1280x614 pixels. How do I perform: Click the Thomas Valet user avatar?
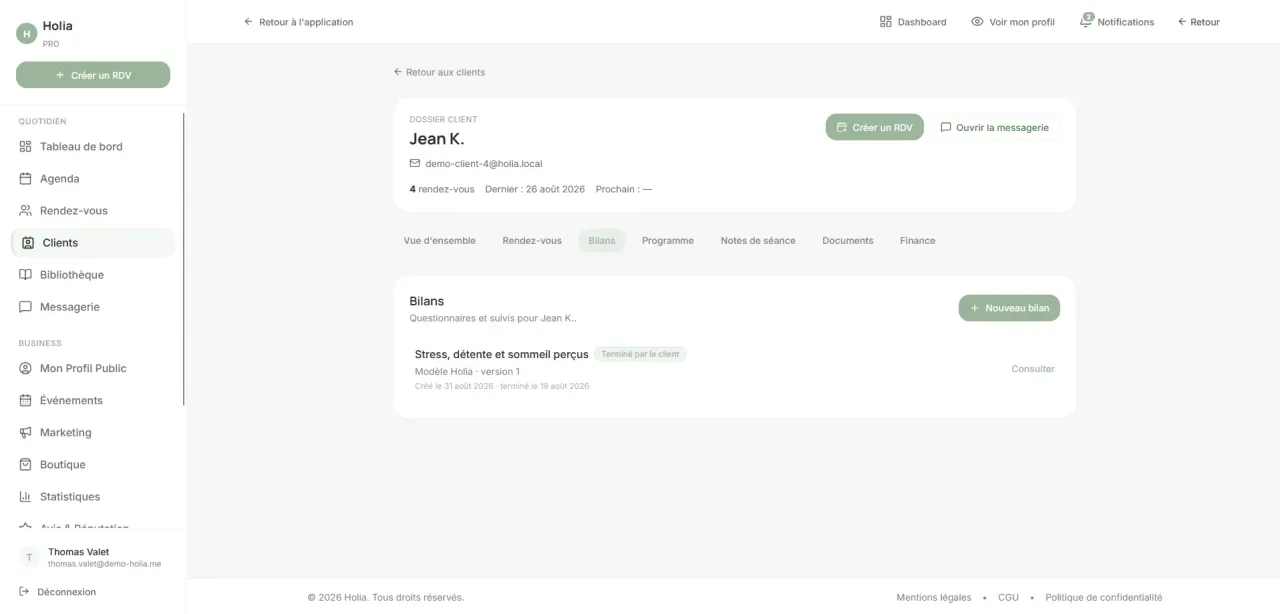pyautogui.click(x=29, y=557)
